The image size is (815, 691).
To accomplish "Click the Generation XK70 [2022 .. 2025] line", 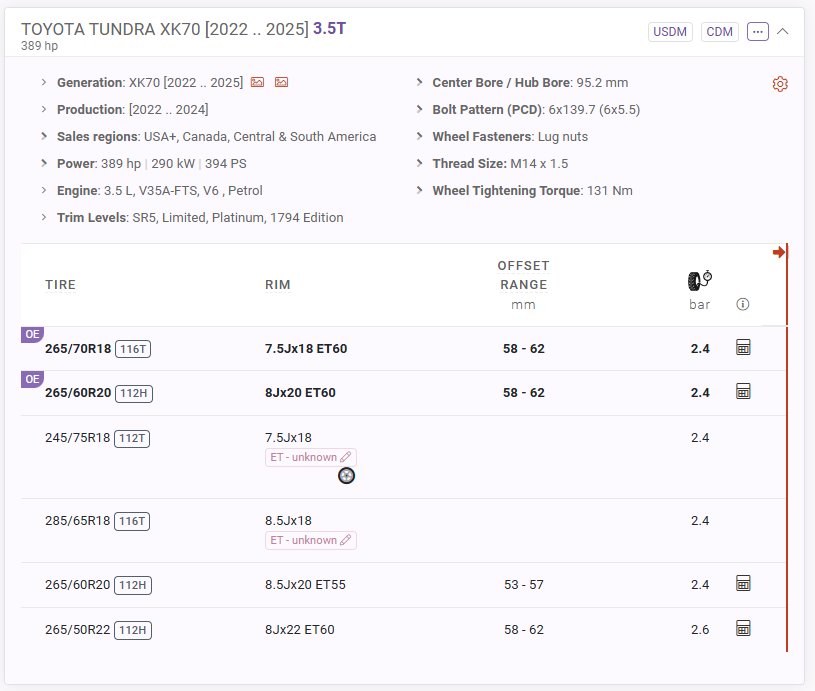I will 150,83.
